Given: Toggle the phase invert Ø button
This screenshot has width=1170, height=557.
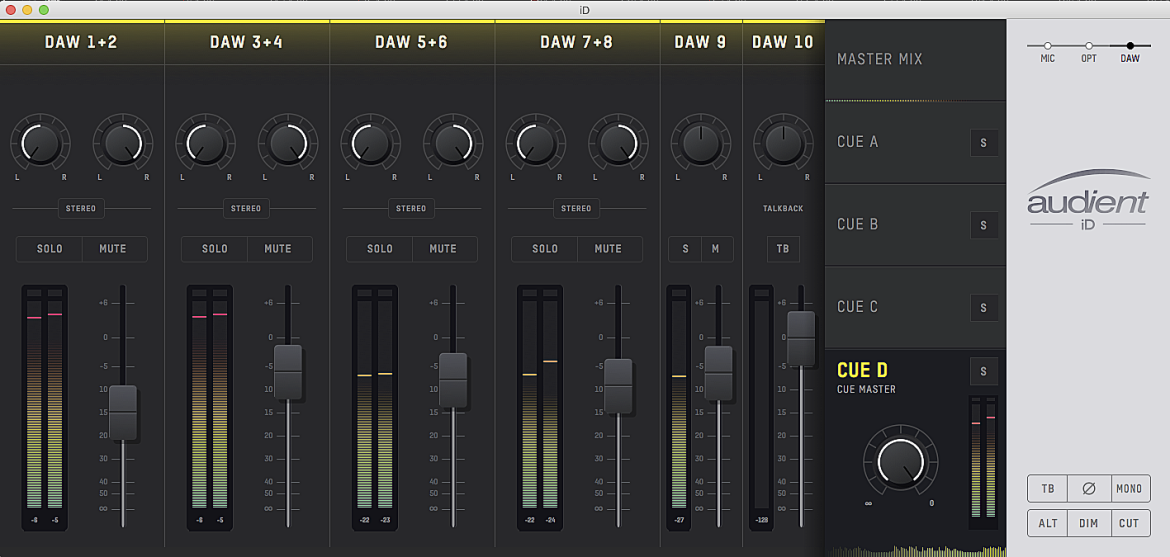Looking at the screenshot, I should pos(1089,488).
